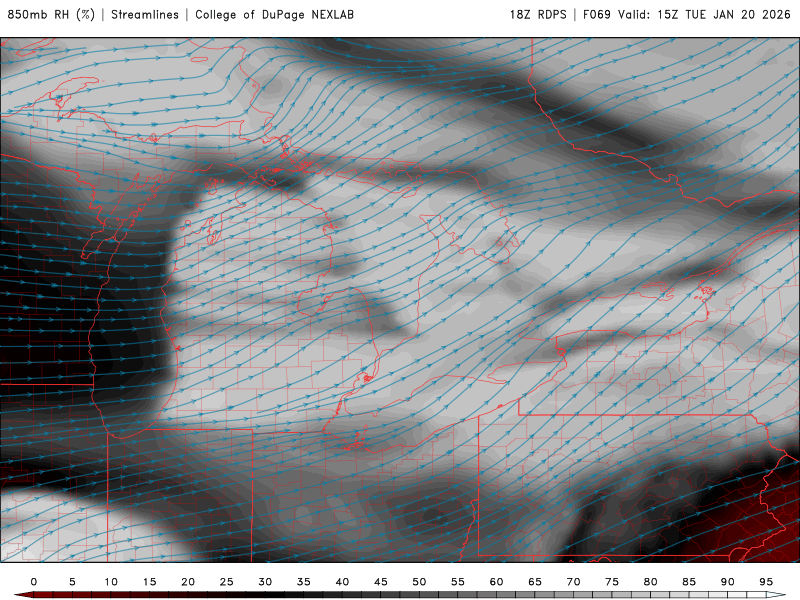Click the "40" label on the color scale
800x600 pixels.
click(x=342, y=582)
